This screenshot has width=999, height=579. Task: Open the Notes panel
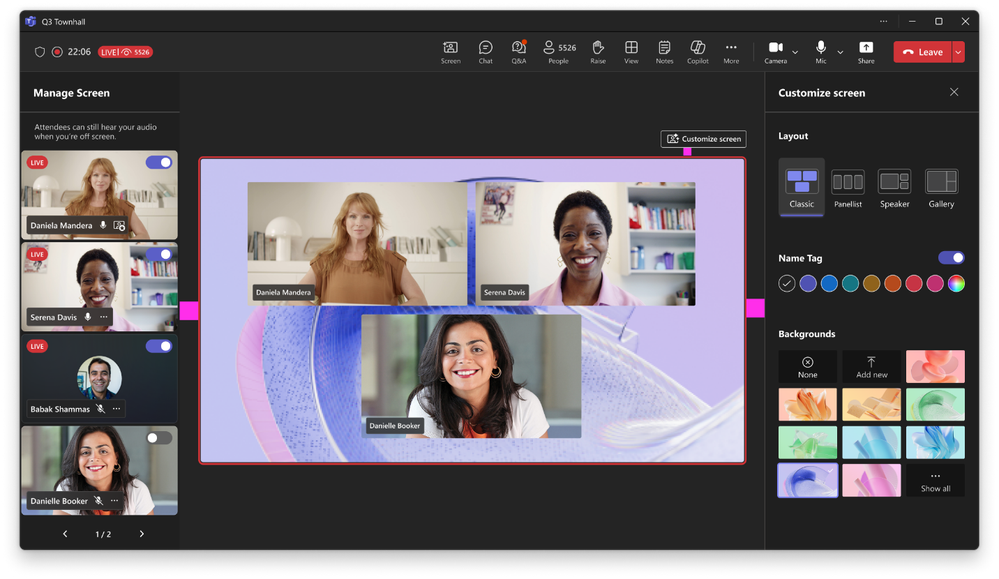pos(664,52)
